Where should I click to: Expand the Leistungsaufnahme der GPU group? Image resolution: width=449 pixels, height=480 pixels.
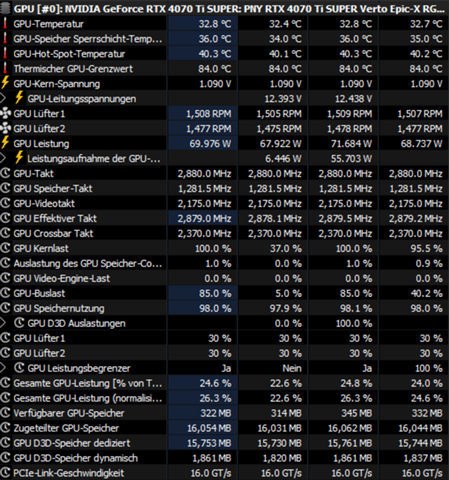point(3,158)
